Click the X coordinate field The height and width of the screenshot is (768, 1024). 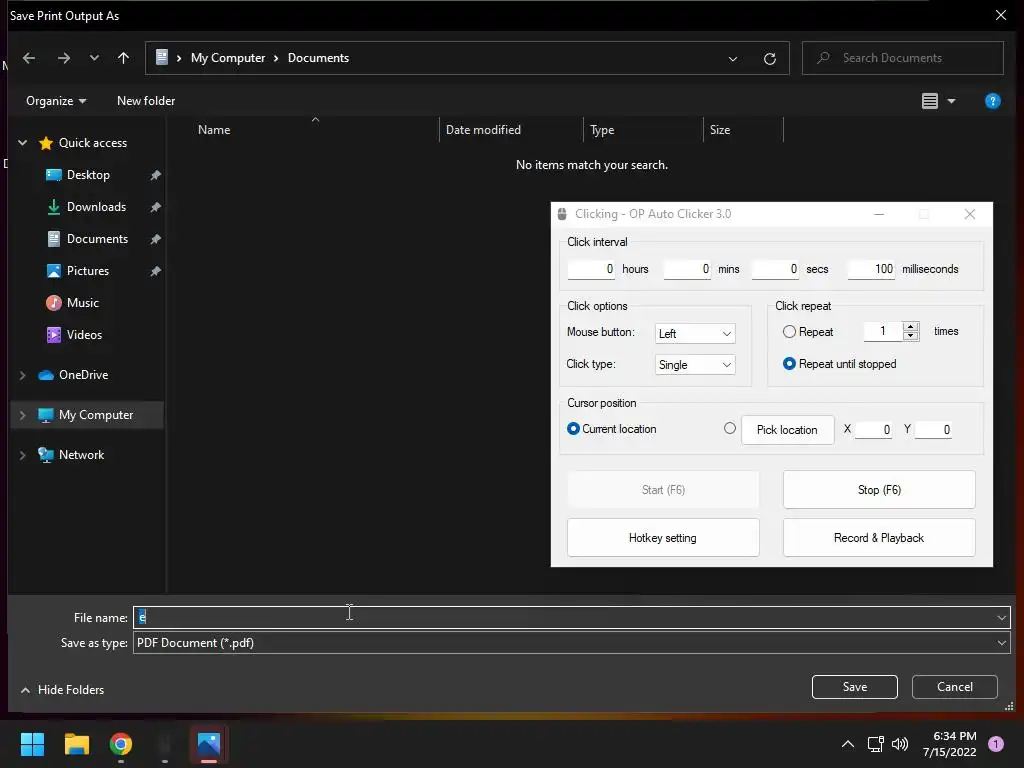pyautogui.click(x=873, y=430)
